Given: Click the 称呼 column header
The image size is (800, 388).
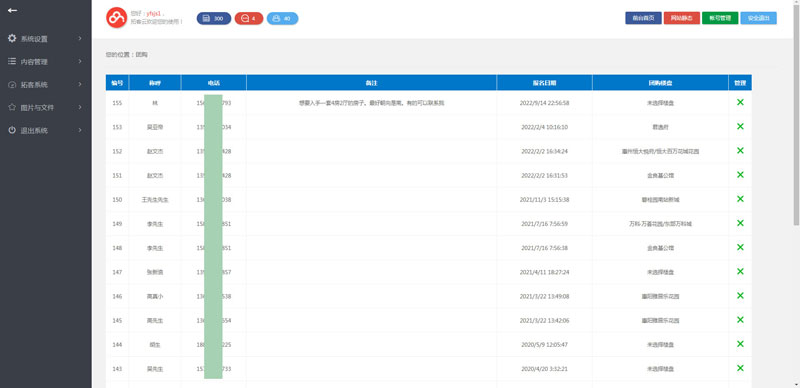Looking at the screenshot, I should pyautogui.click(x=155, y=83).
